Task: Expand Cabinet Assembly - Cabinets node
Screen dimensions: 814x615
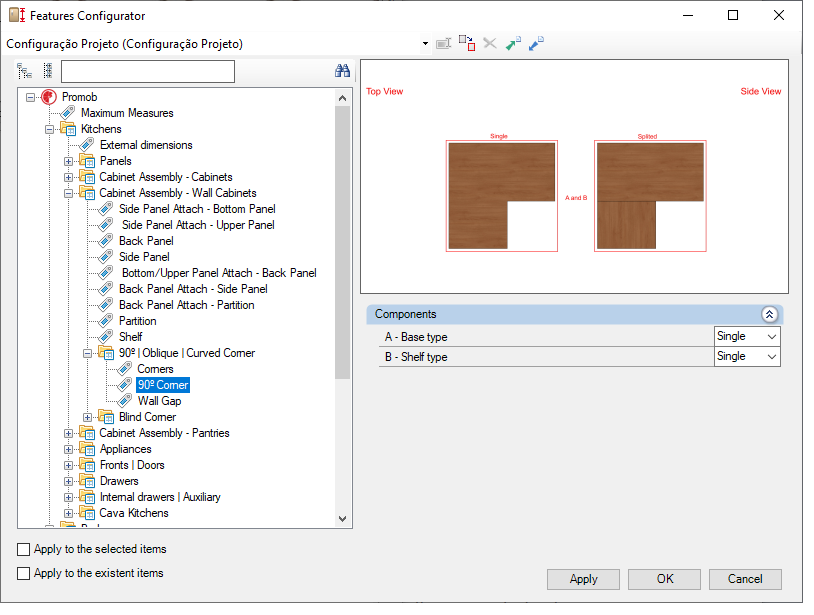Action: point(69,177)
